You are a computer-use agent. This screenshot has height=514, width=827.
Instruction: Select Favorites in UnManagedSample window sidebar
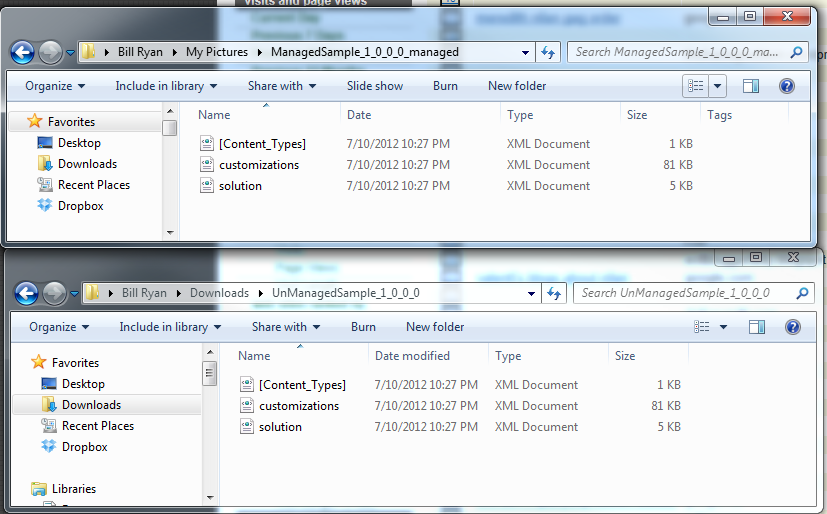(75, 363)
